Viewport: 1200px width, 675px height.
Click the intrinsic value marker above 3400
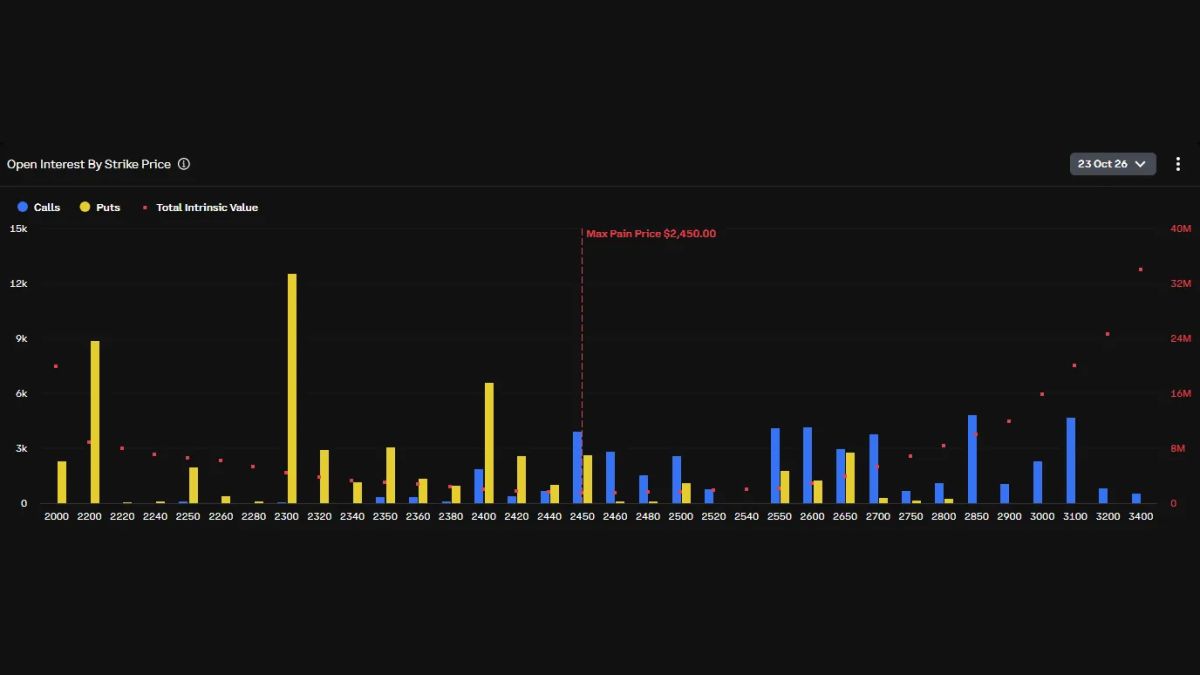pos(1141,269)
